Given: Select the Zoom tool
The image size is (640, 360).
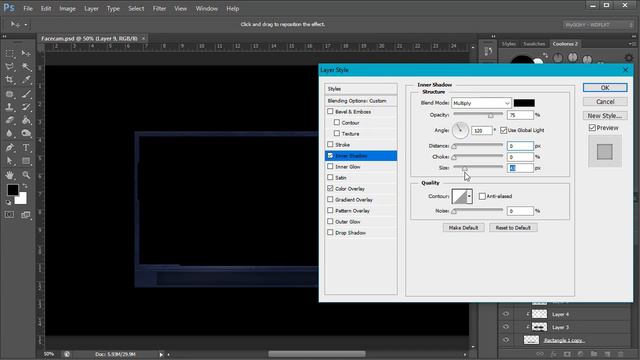Looking at the screenshot, I should pyautogui.click(x=26, y=175).
